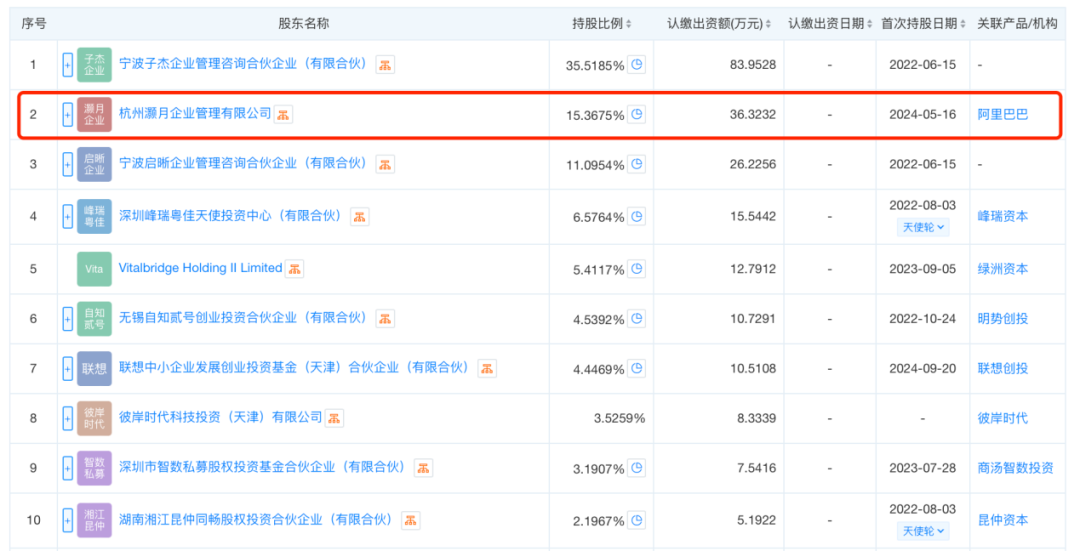Viewport: 1080px width, 551px height.
Task: Open 天使轮 dropdown under 峰瑞资本 row date
Action: pos(923,227)
